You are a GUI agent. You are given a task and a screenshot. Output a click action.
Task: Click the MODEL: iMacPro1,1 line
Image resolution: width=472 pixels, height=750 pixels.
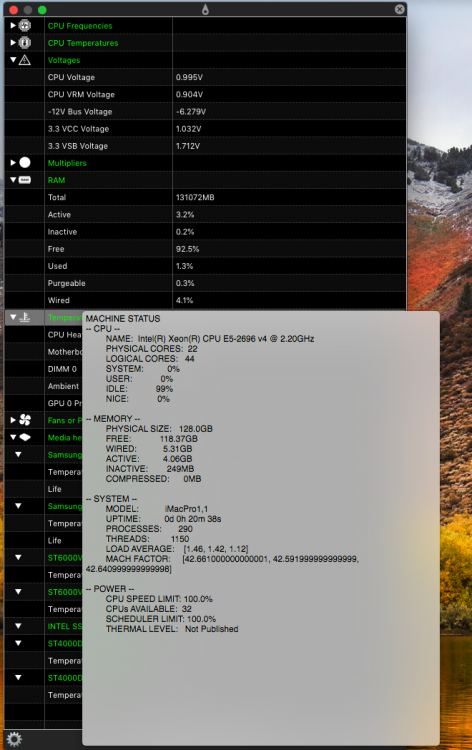point(157,509)
